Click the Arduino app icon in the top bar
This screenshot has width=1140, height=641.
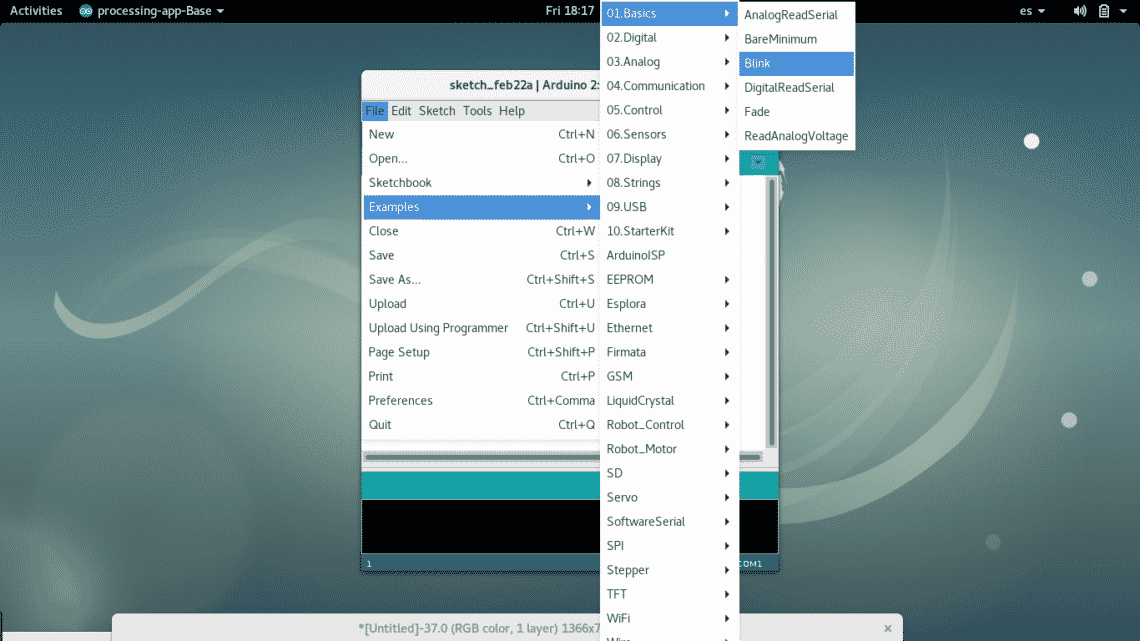click(x=86, y=11)
